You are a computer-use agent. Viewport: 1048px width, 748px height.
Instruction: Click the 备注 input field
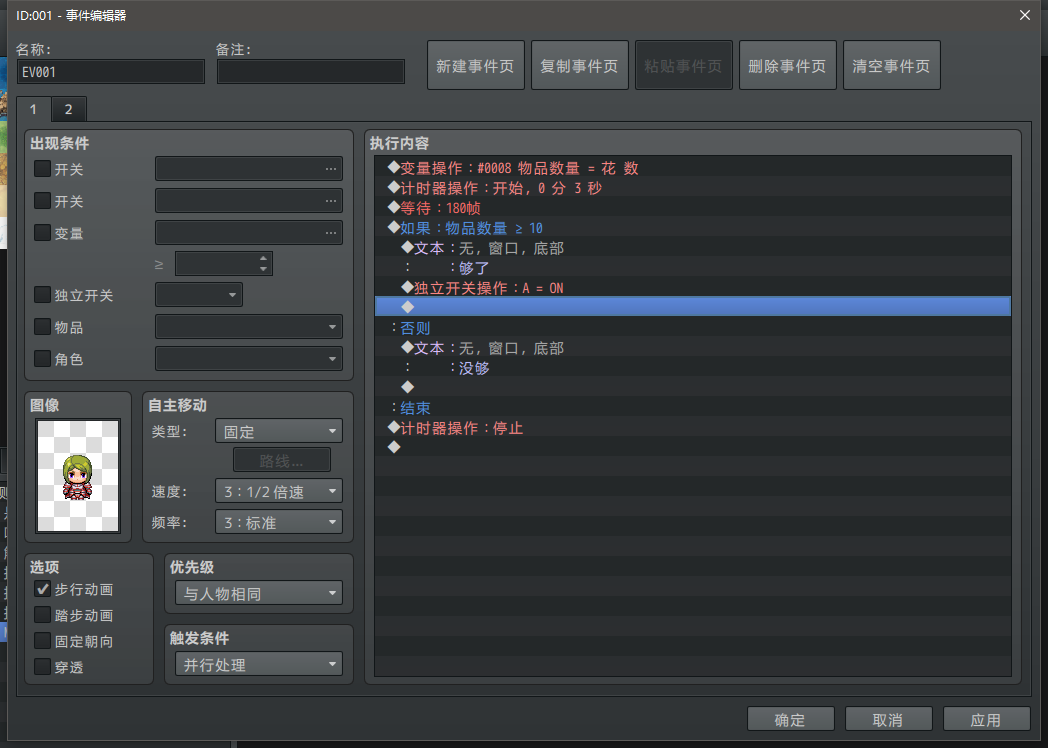tap(311, 72)
